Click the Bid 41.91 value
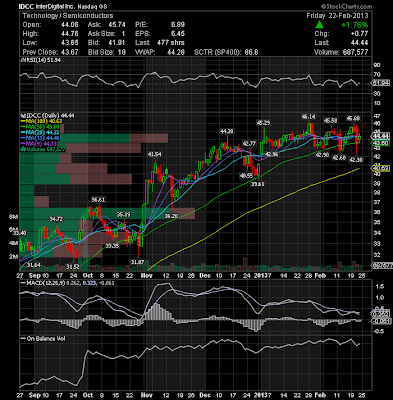 [117, 43]
